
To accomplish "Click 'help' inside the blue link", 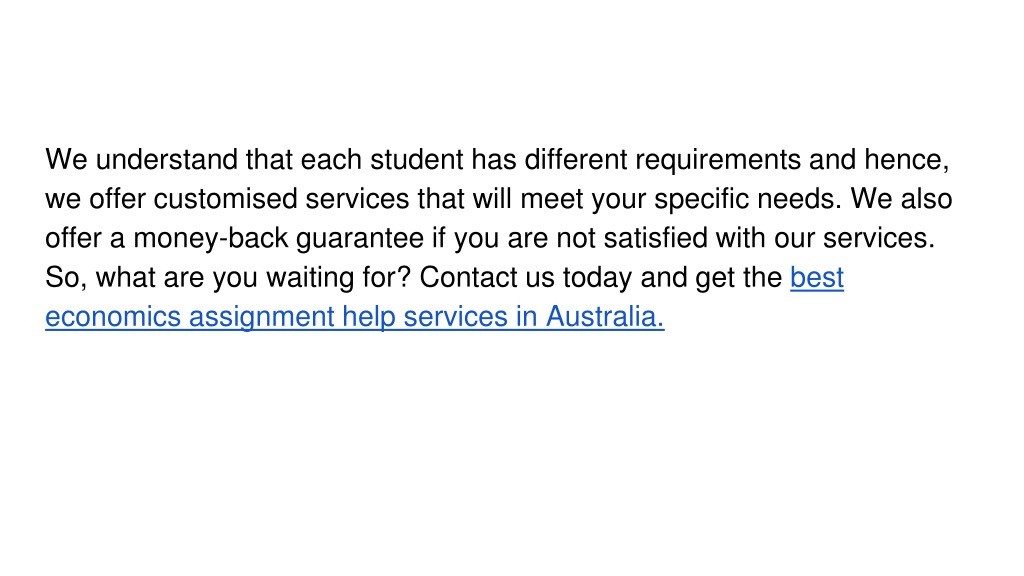I will click(369, 317).
